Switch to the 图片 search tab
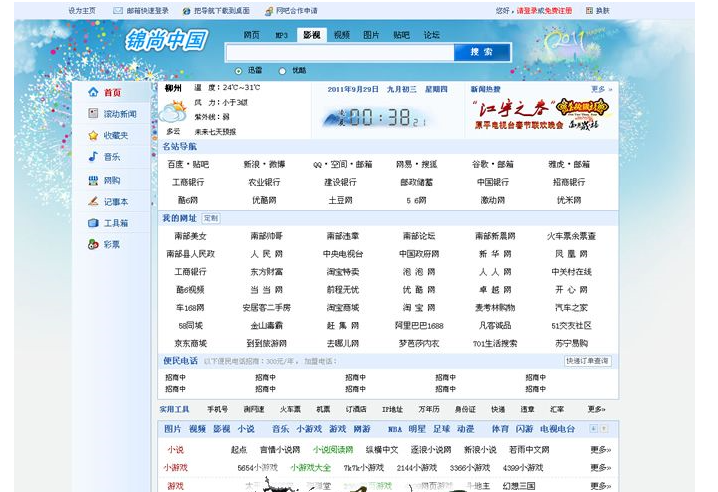The width and height of the screenshot is (718, 492). 371,35
